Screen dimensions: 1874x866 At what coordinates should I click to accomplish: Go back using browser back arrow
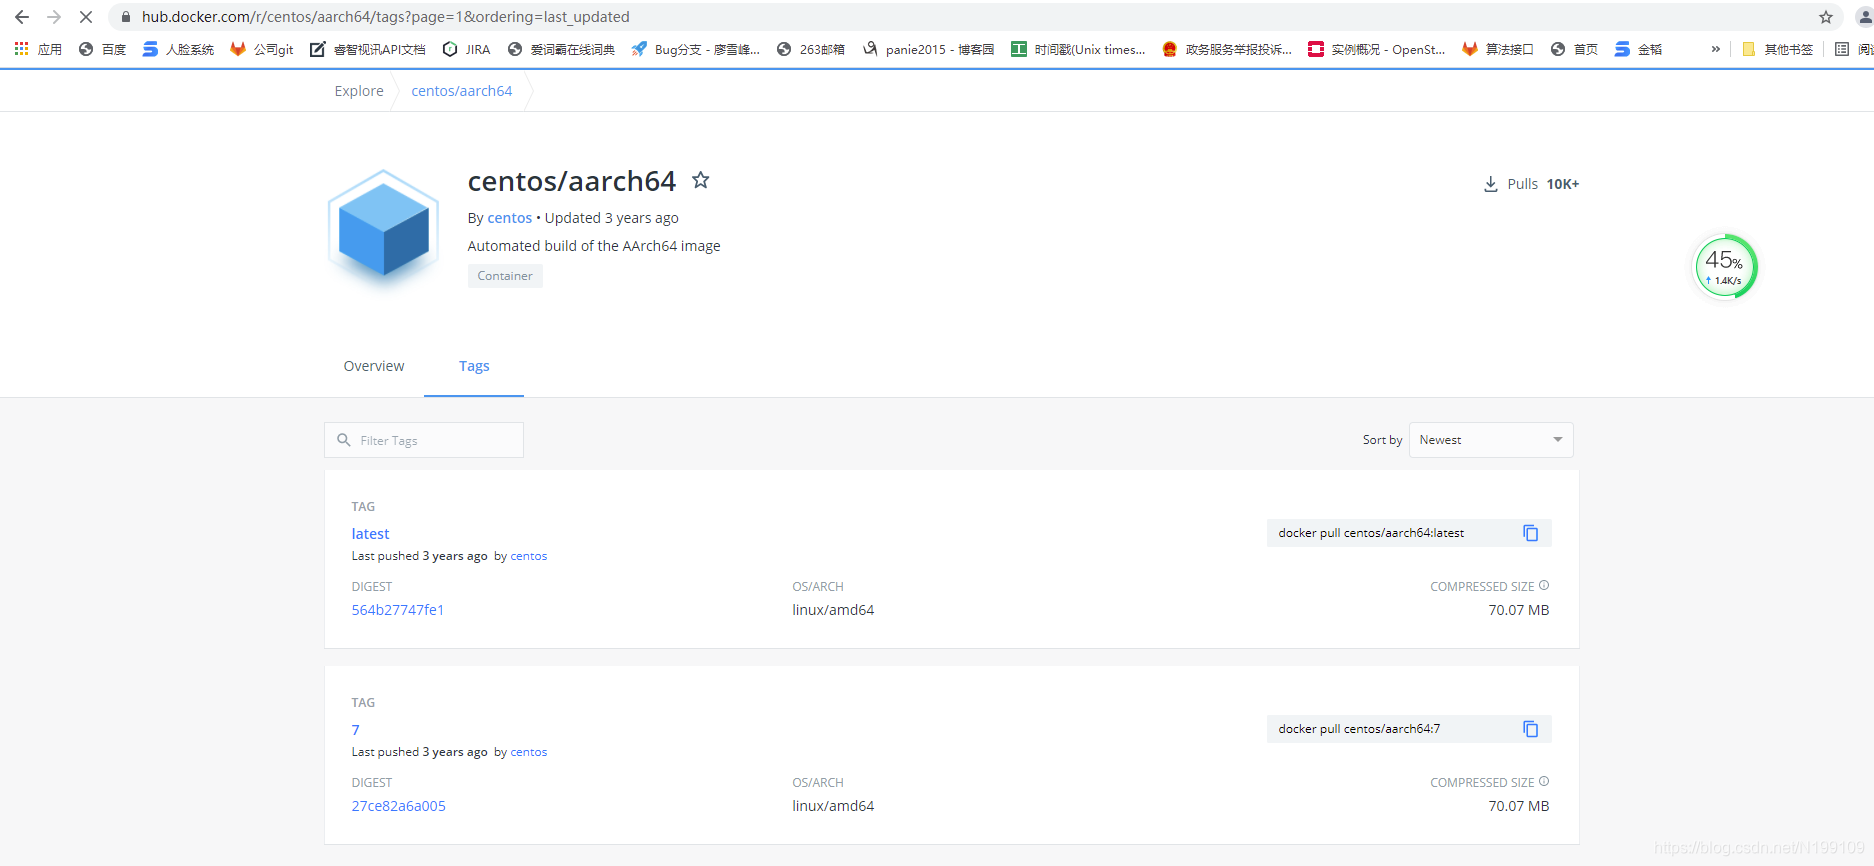click(22, 17)
